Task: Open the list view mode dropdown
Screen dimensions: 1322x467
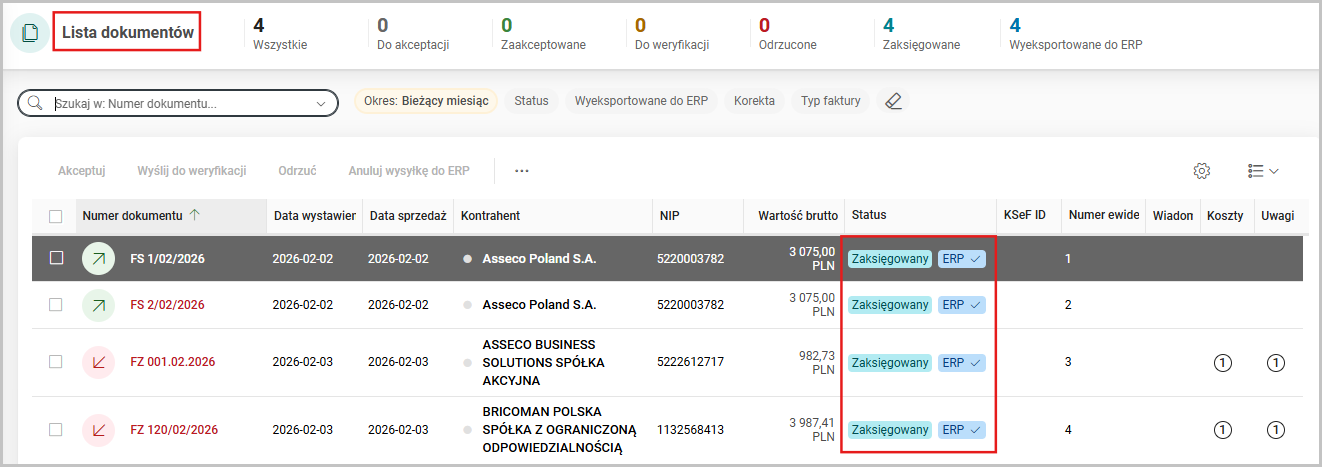Action: [1263, 171]
